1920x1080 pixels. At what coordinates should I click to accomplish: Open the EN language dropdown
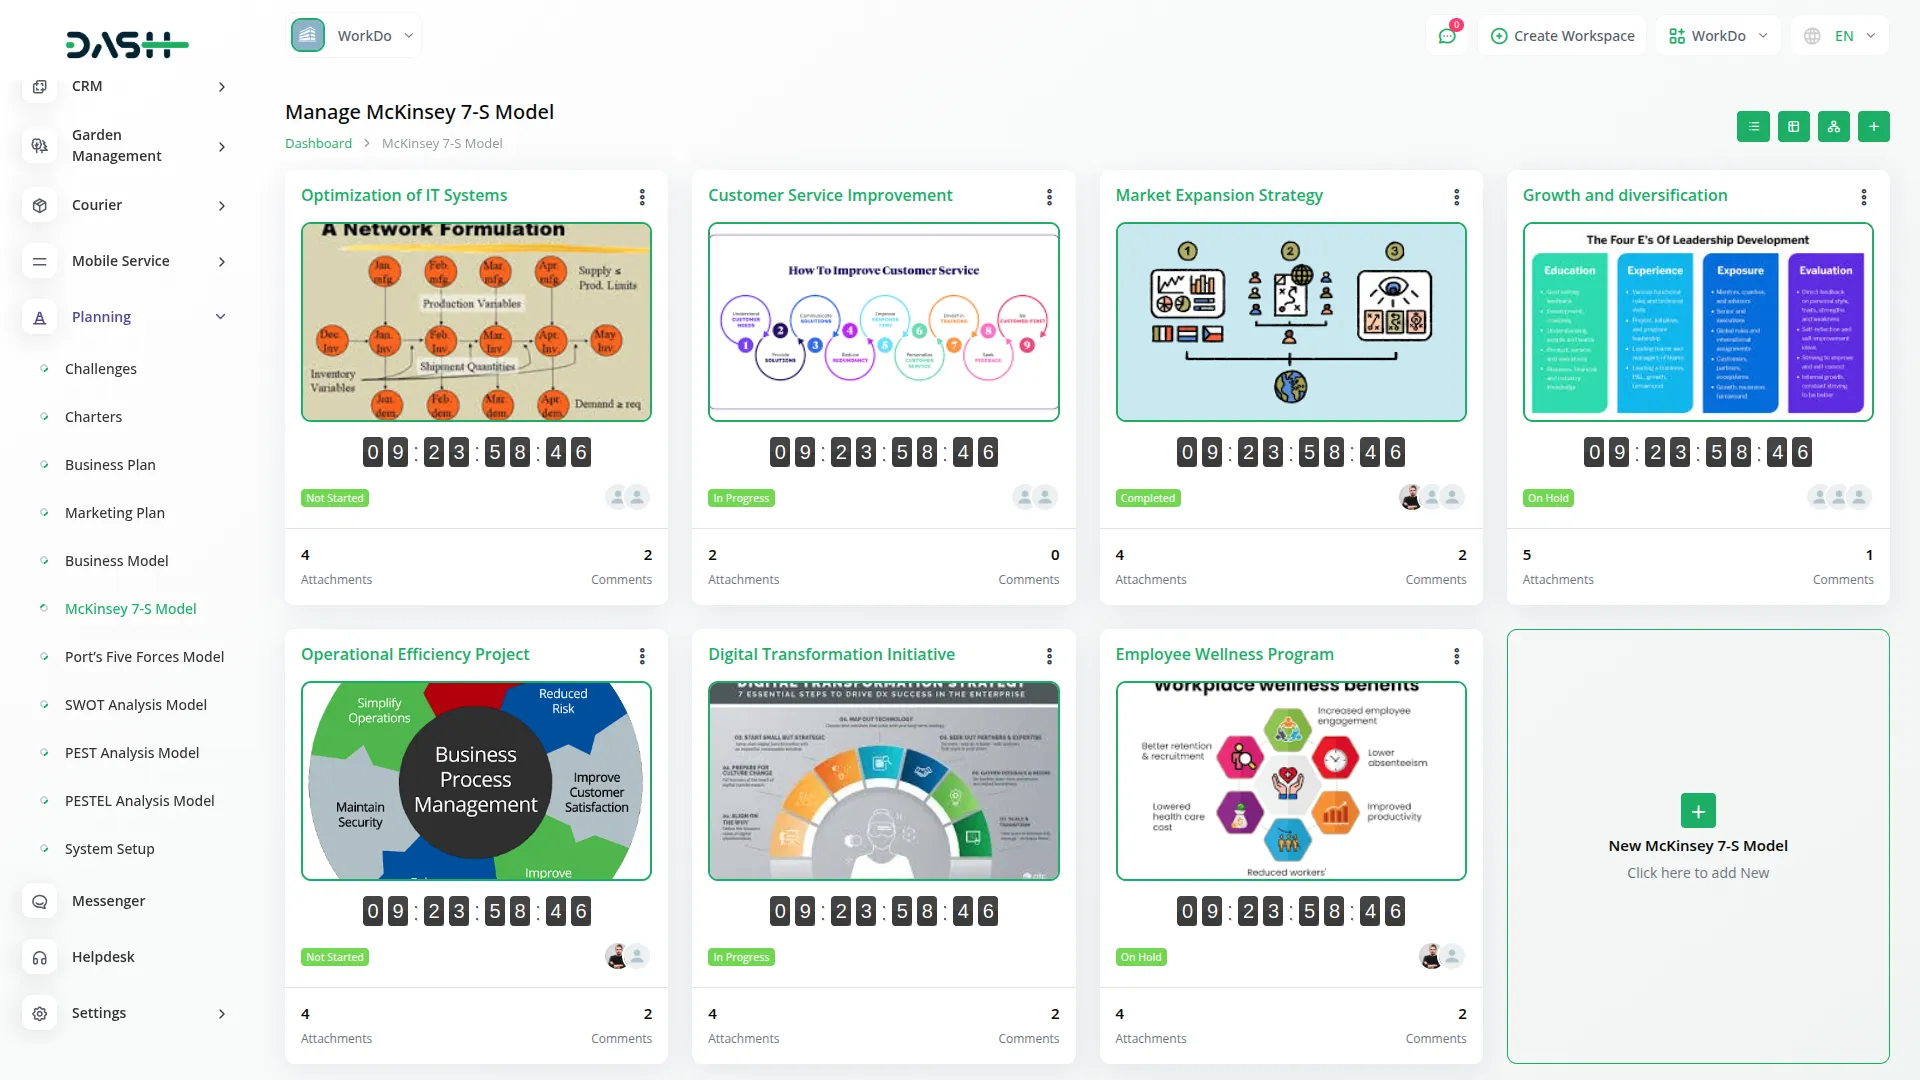1842,36
